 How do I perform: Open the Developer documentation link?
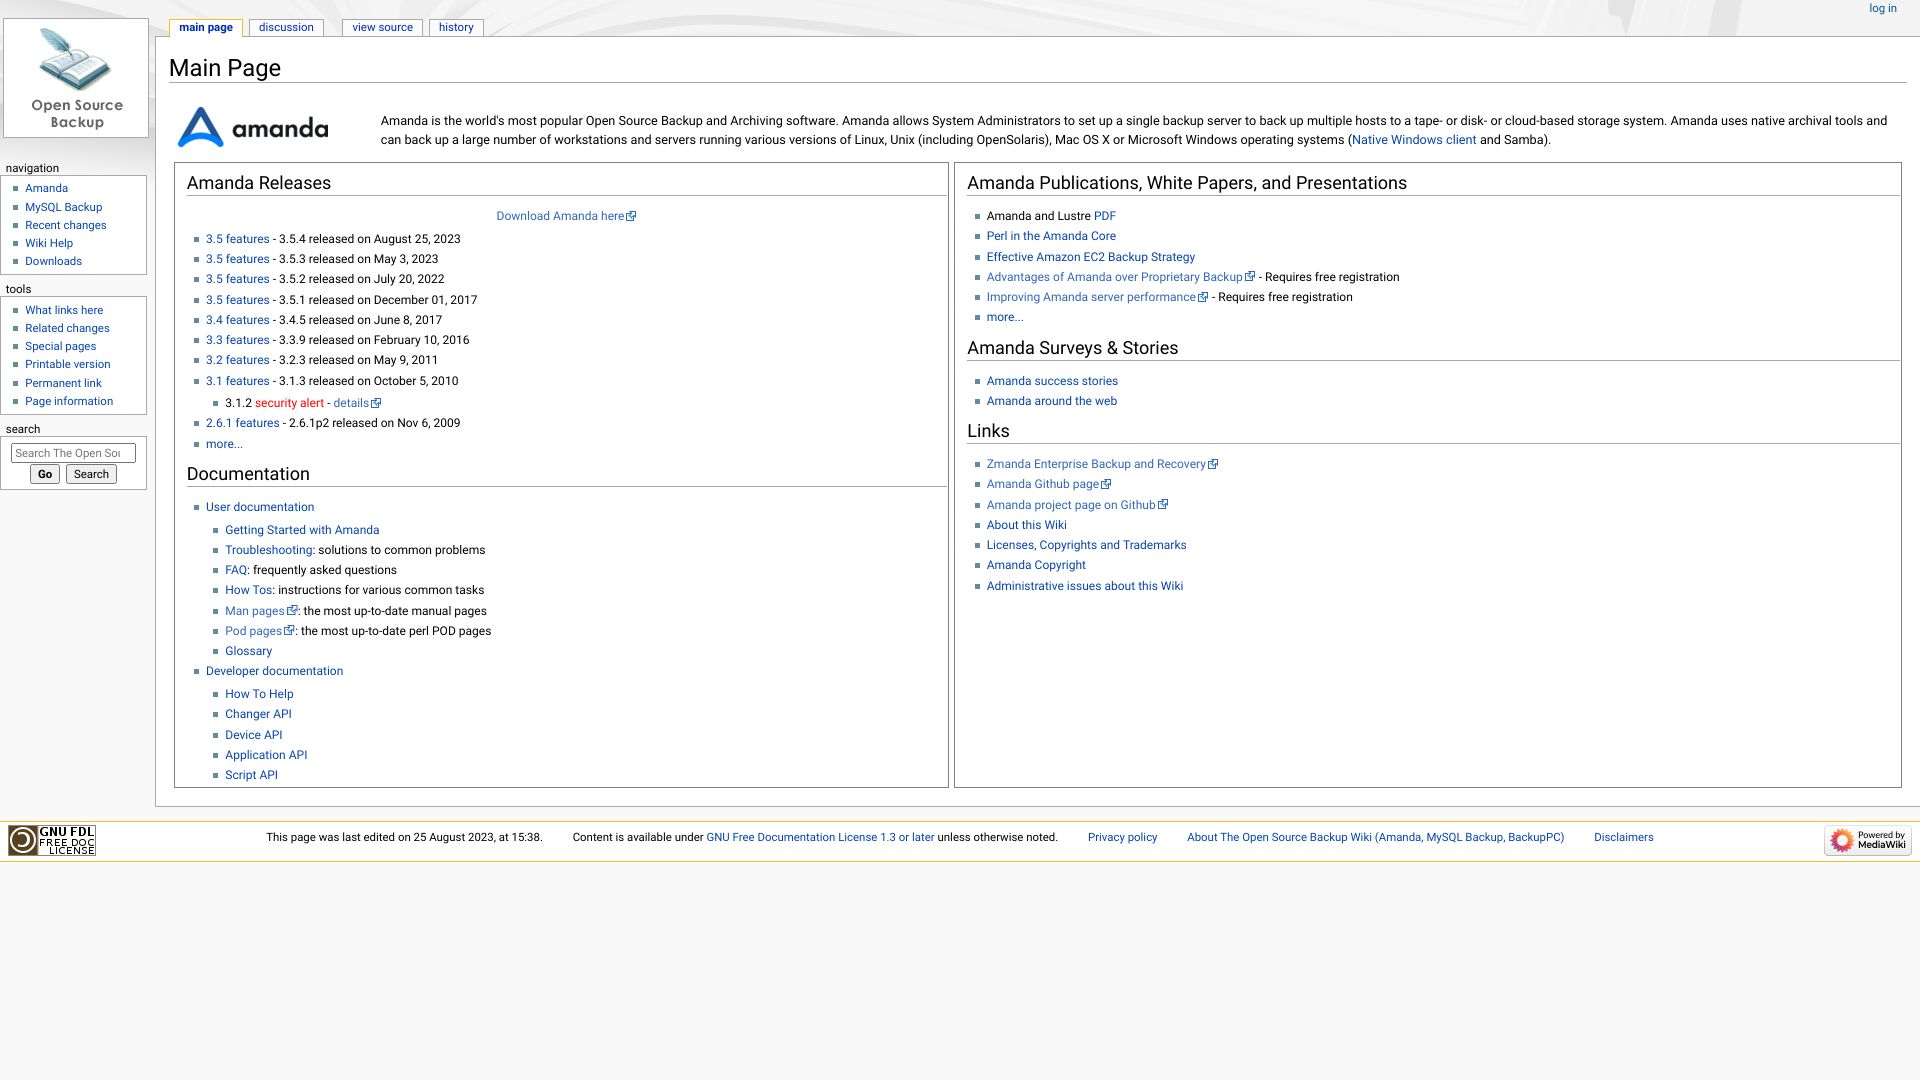pos(274,672)
